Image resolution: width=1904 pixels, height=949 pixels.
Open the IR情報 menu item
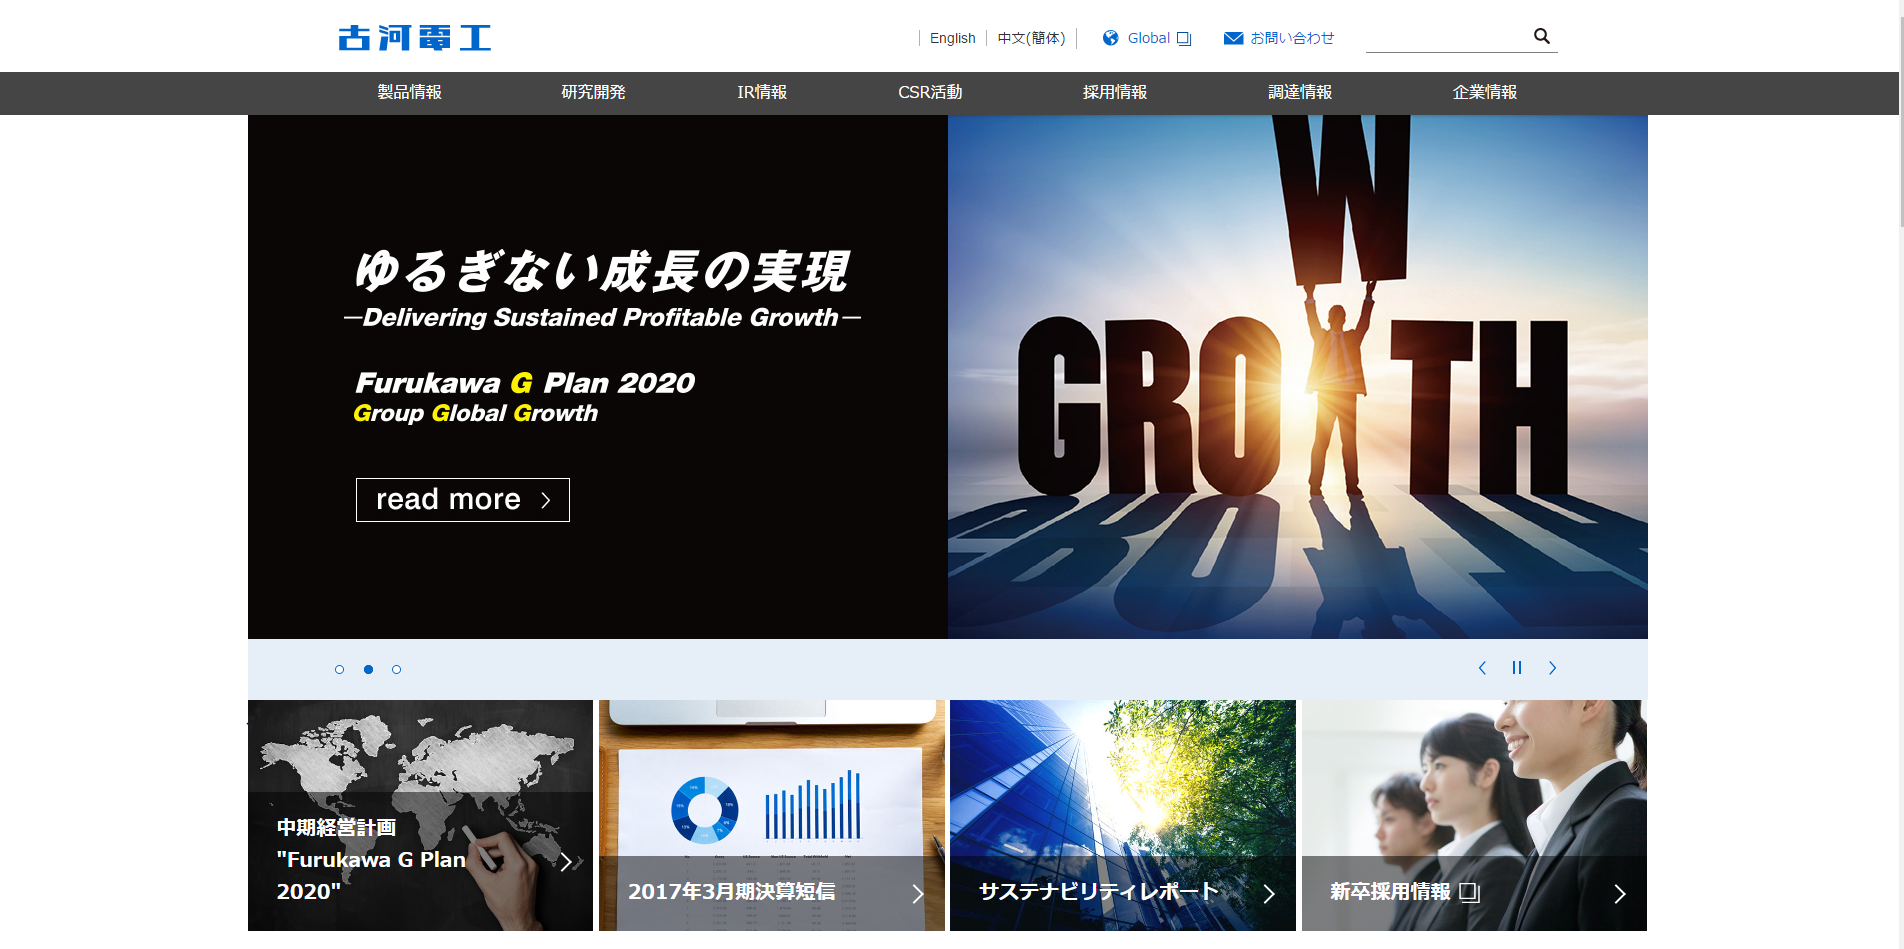762,92
